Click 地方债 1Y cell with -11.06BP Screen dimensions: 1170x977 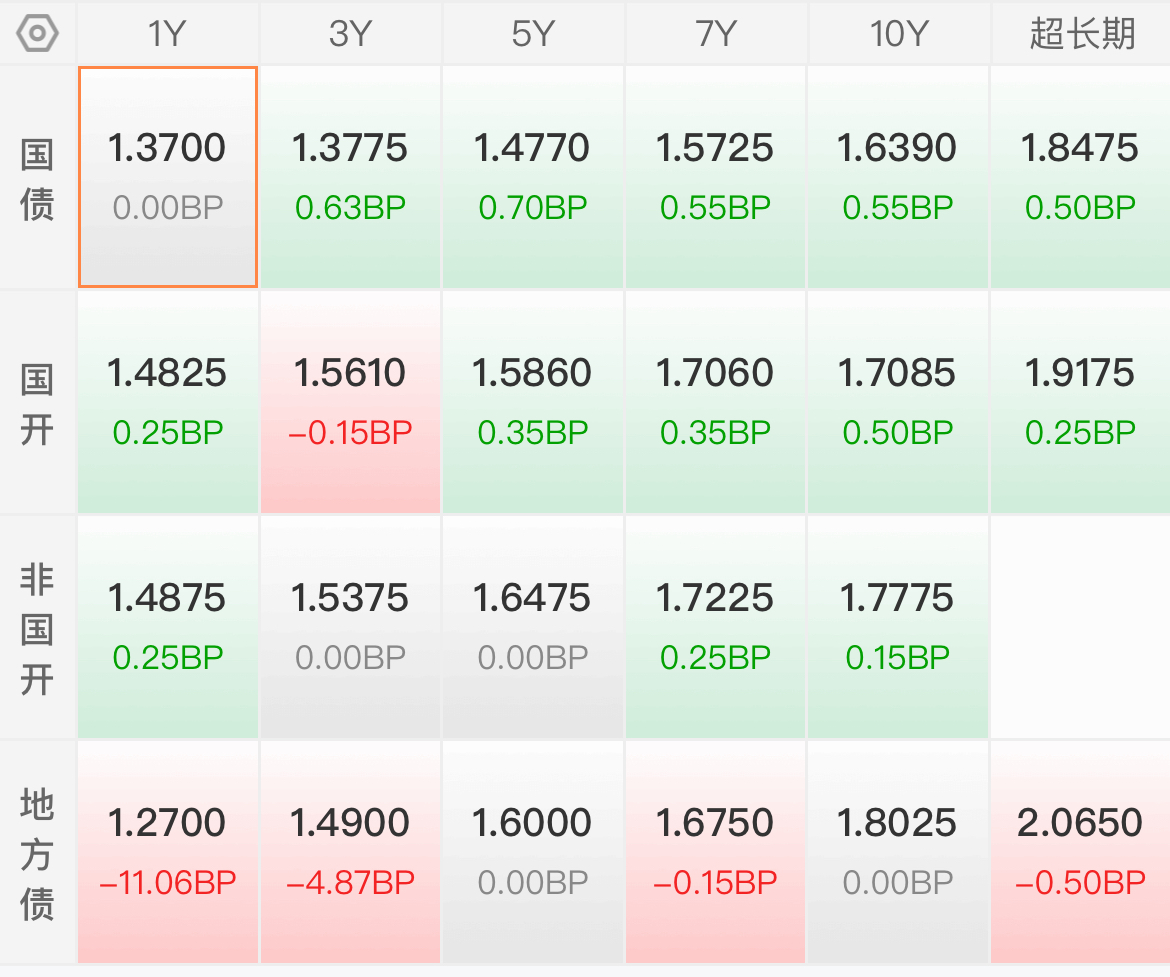click(168, 852)
